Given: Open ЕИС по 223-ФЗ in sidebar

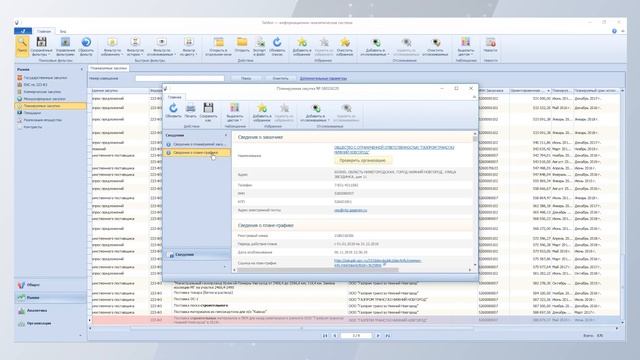Looking at the screenshot, I should (36, 85).
